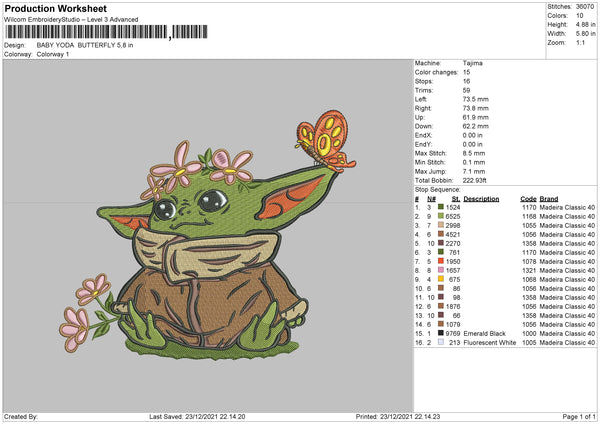Click the Up value 61.9 mm

[476, 117]
